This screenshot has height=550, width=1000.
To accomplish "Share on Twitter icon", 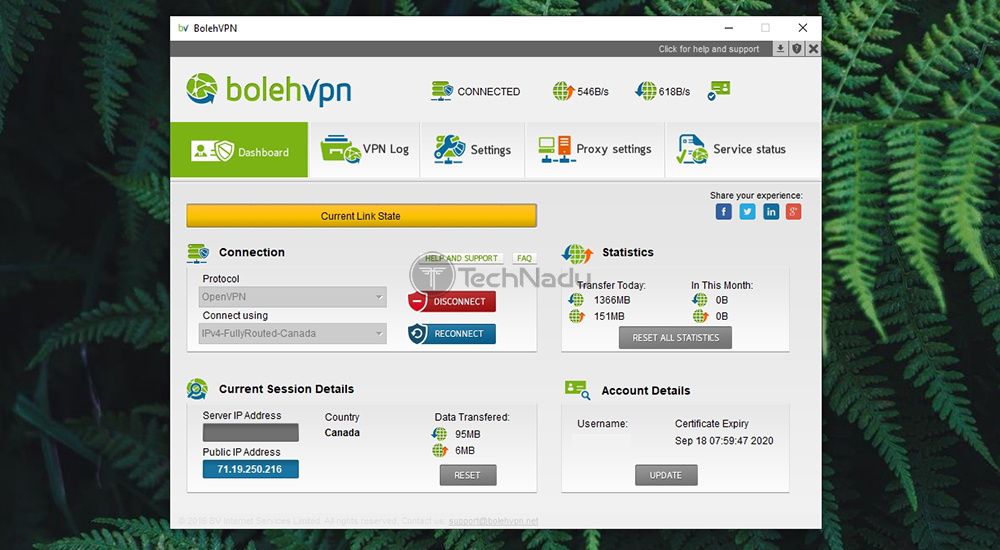I will point(747,212).
